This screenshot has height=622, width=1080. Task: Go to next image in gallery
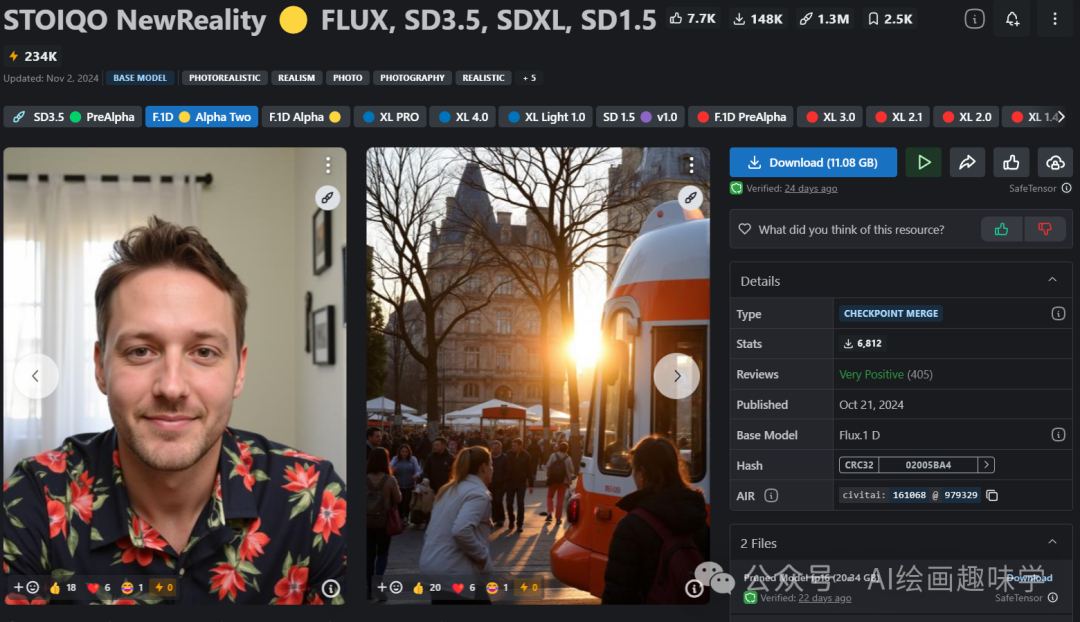click(x=676, y=375)
